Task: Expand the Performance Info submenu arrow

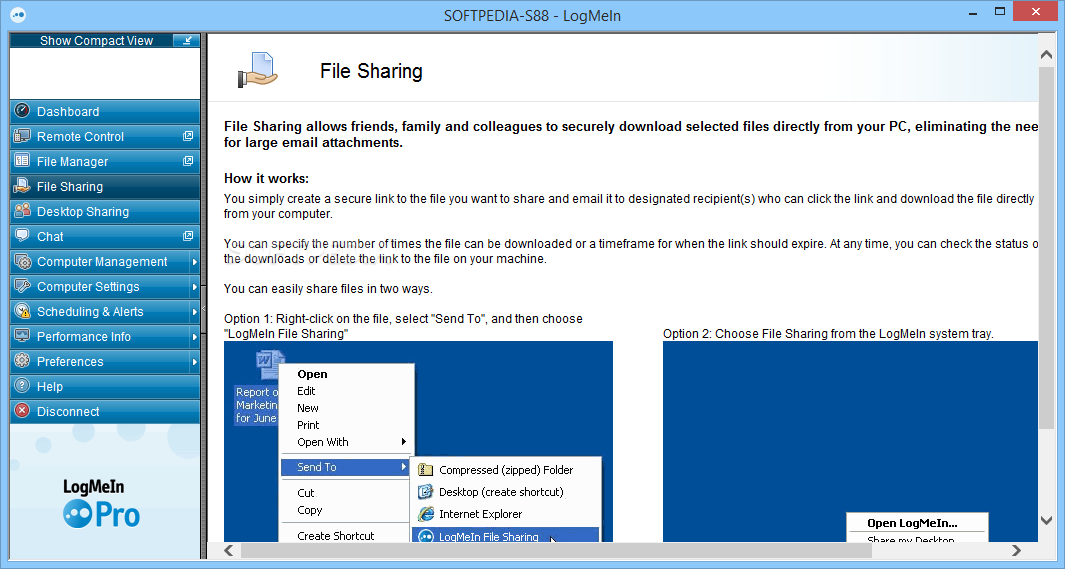Action: (x=194, y=336)
